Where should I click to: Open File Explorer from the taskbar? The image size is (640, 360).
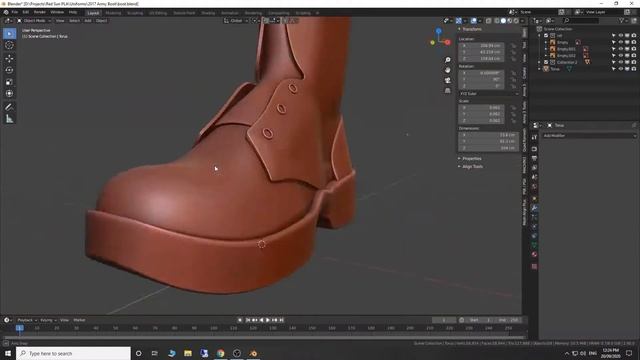pyautogui.click(x=188, y=353)
